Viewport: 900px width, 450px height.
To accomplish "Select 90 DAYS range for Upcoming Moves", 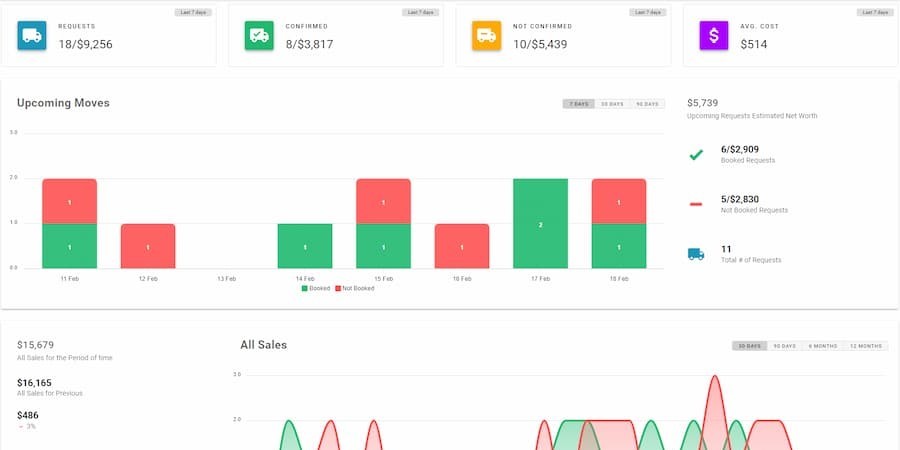I will click(x=647, y=104).
